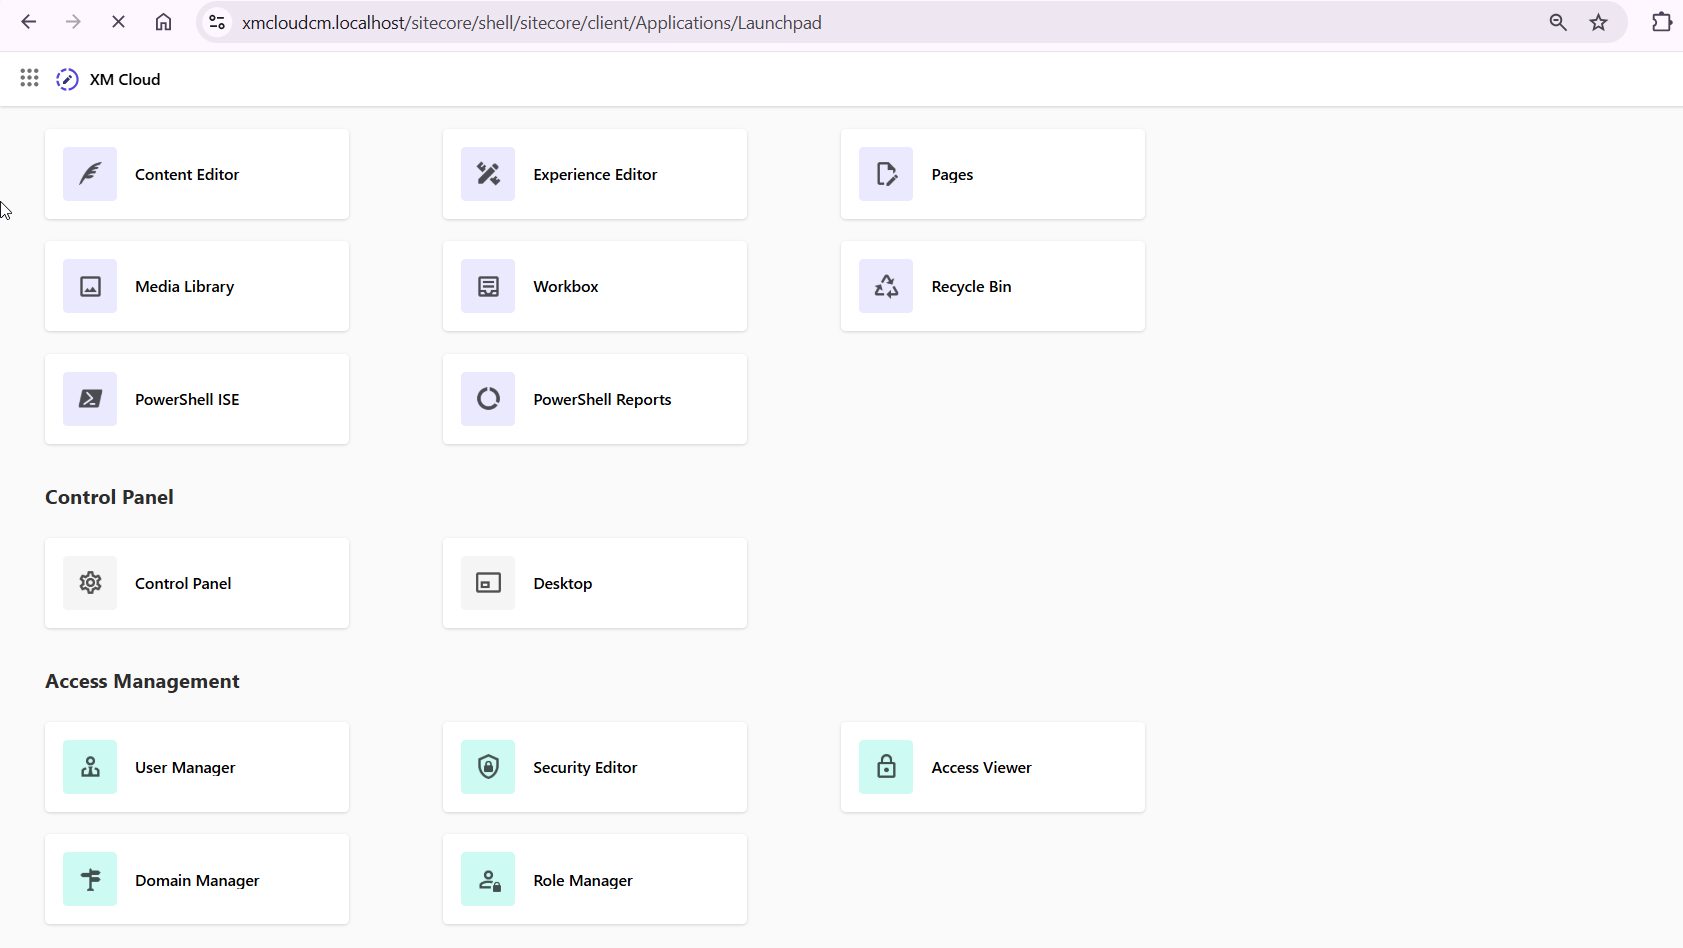Open the browser extensions menu

click(x=1661, y=22)
